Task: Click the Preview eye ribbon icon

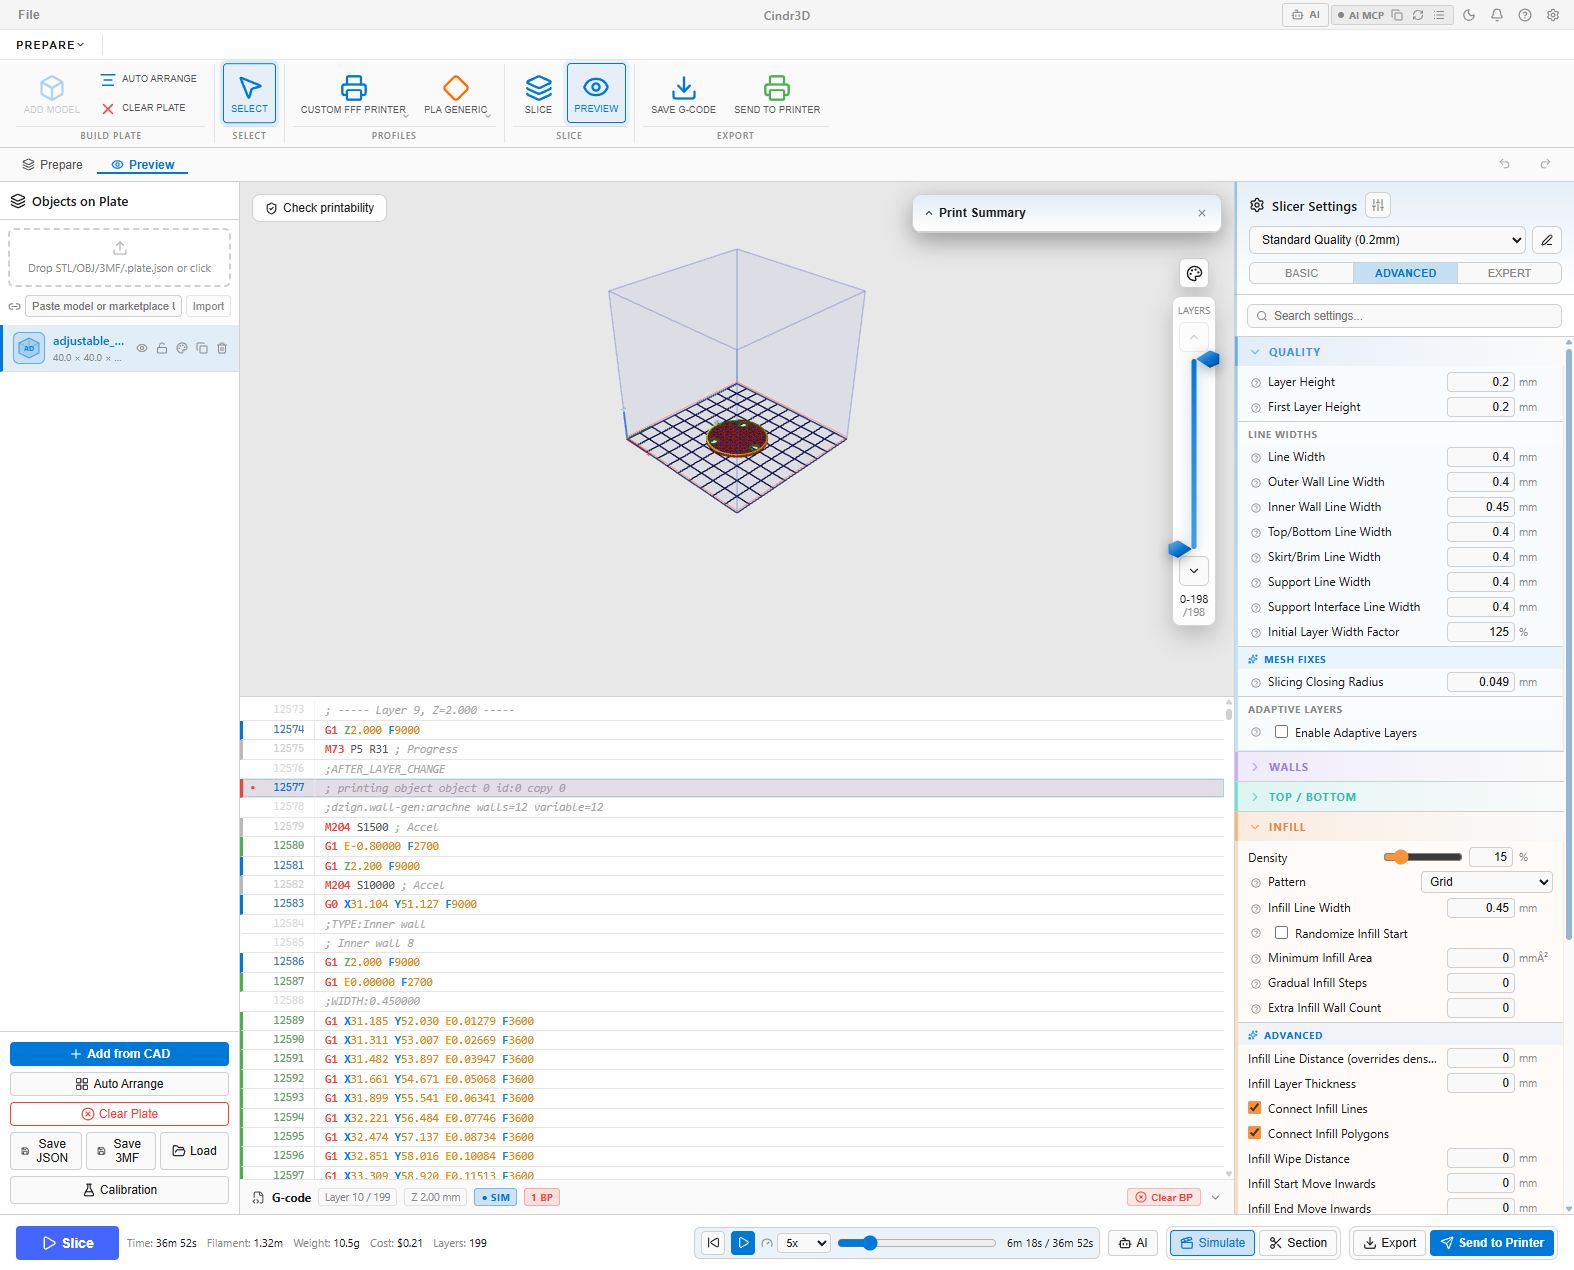Action: 596,94
